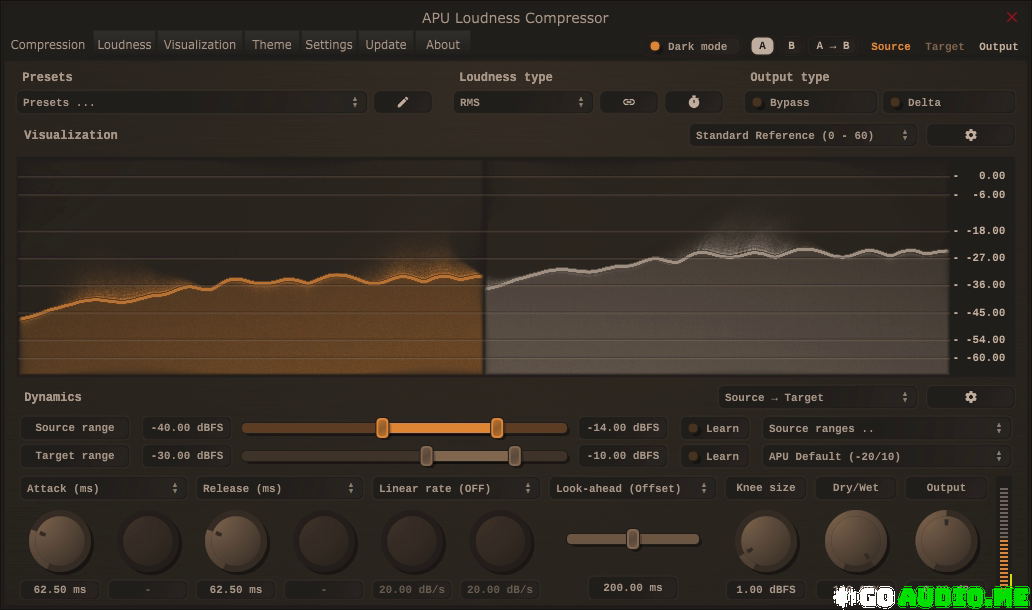The image size is (1032, 610).
Task: Open the Look-ahead (Offset) dropdown
Action: tap(632, 488)
